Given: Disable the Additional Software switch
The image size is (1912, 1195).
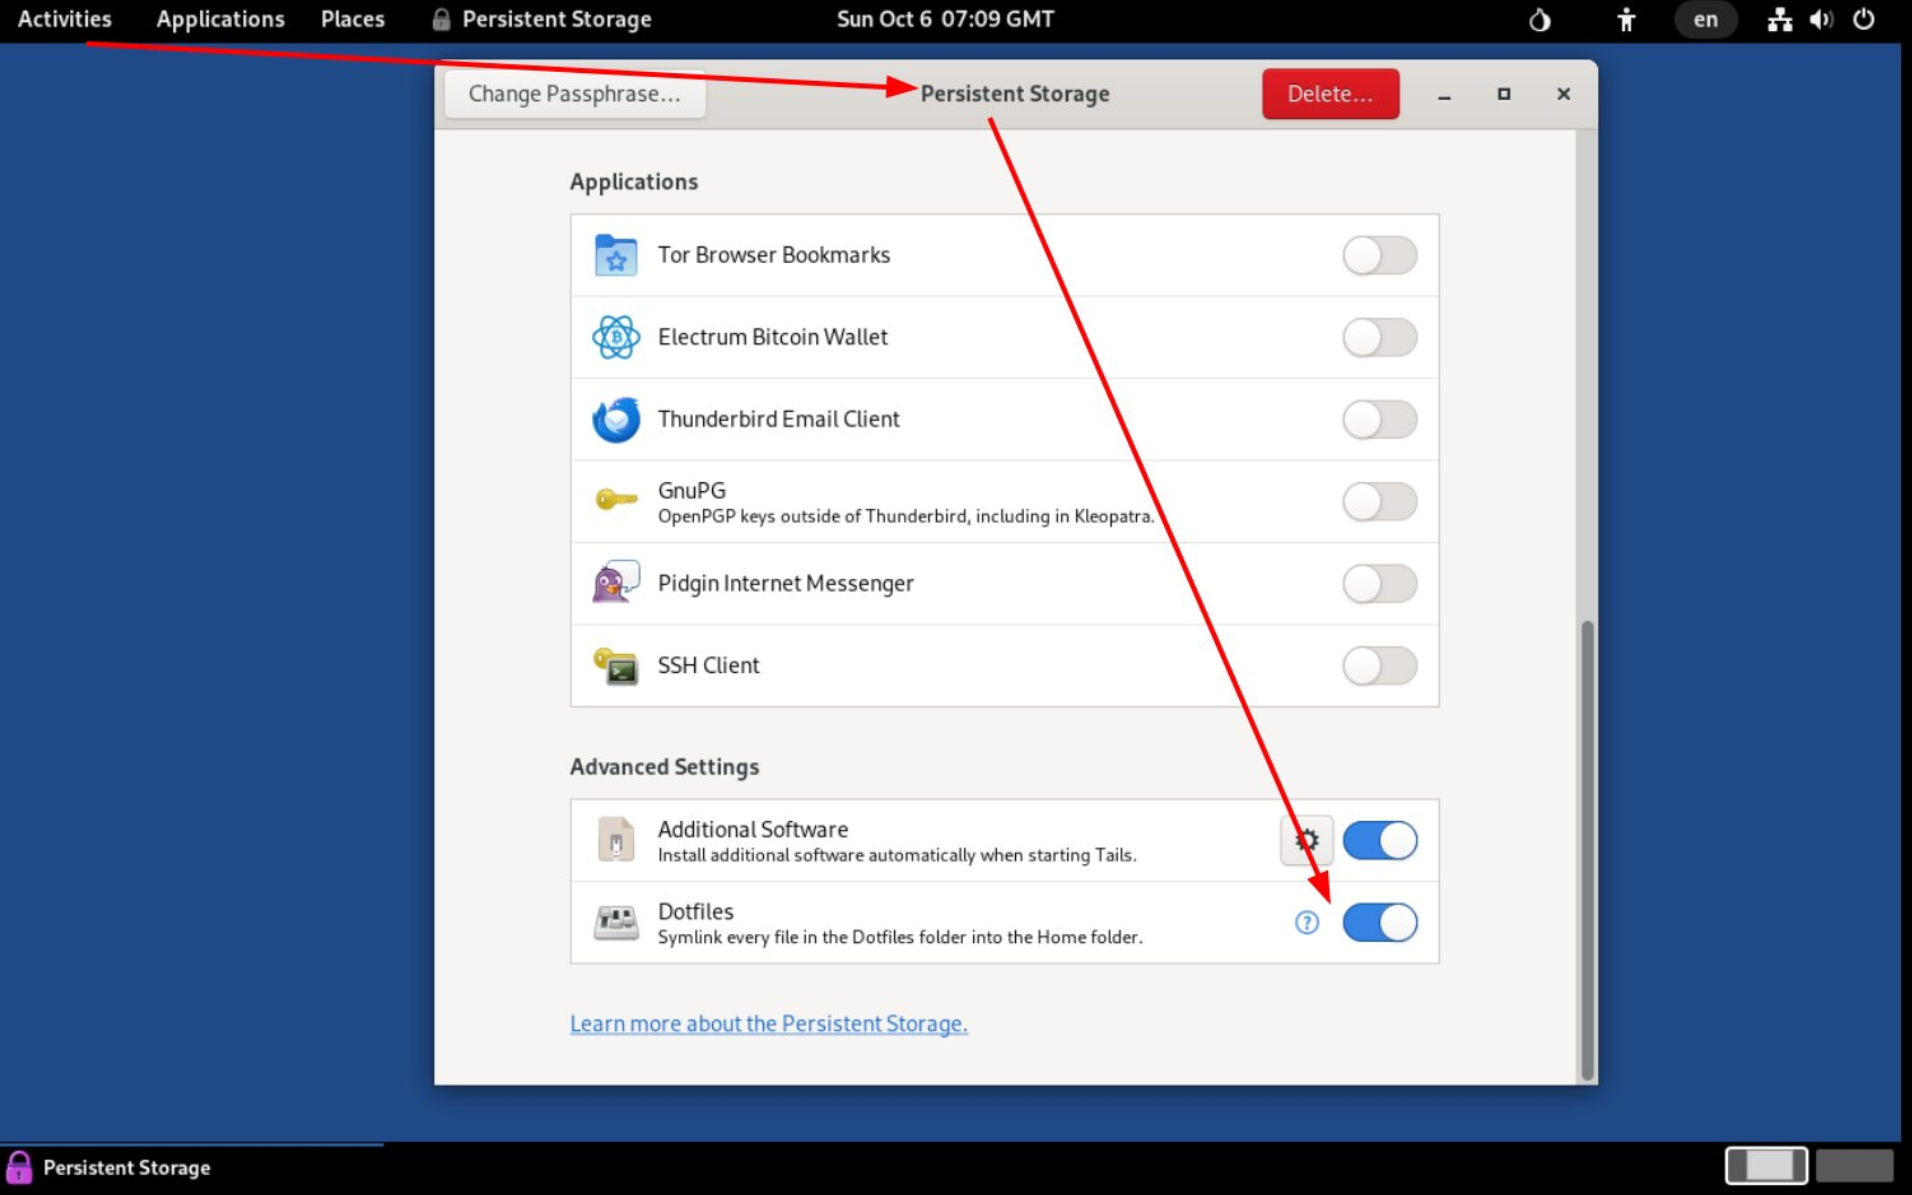Looking at the screenshot, I should [x=1379, y=840].
